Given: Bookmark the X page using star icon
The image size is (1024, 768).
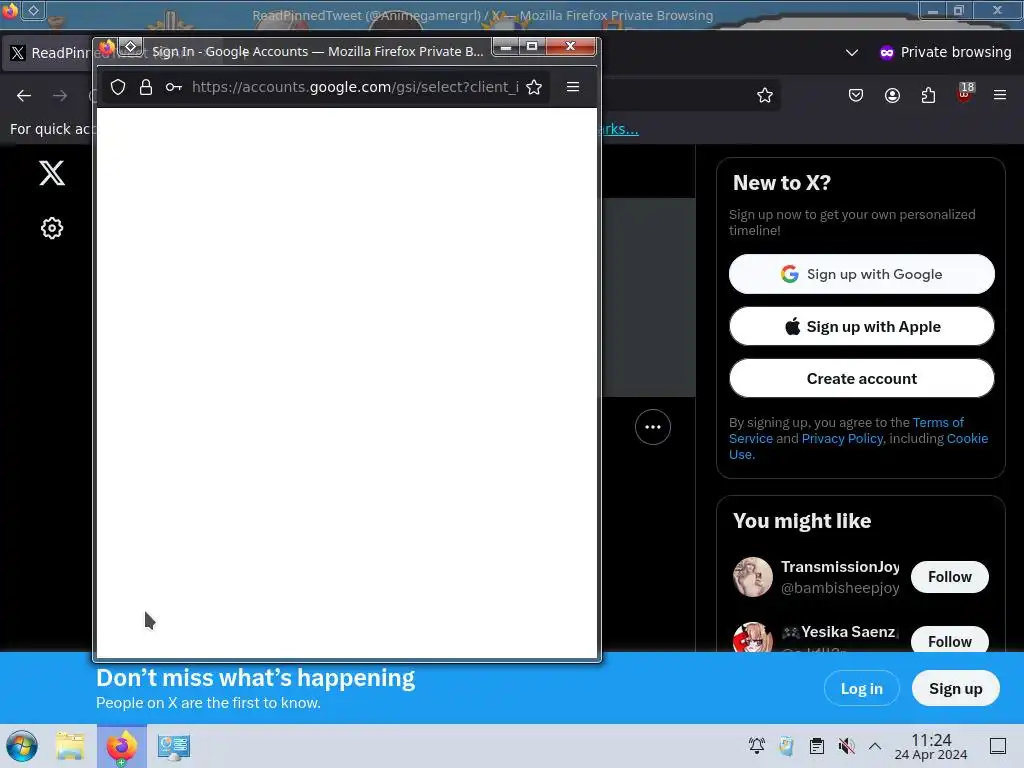Looking at the screenshot, I should pyautogui.click(x=765, y=95).
